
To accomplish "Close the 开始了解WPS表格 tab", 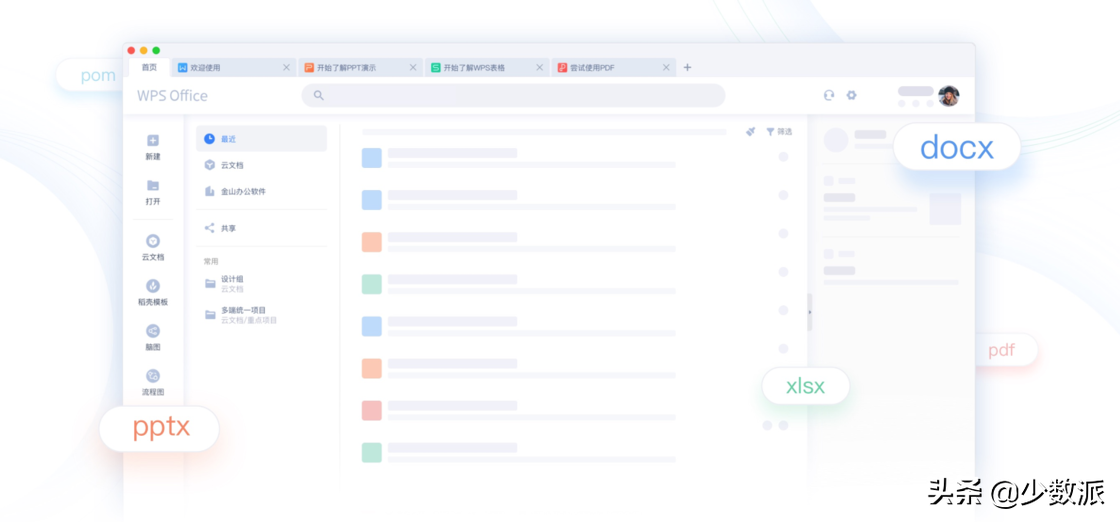I will [x=539, y=68].
